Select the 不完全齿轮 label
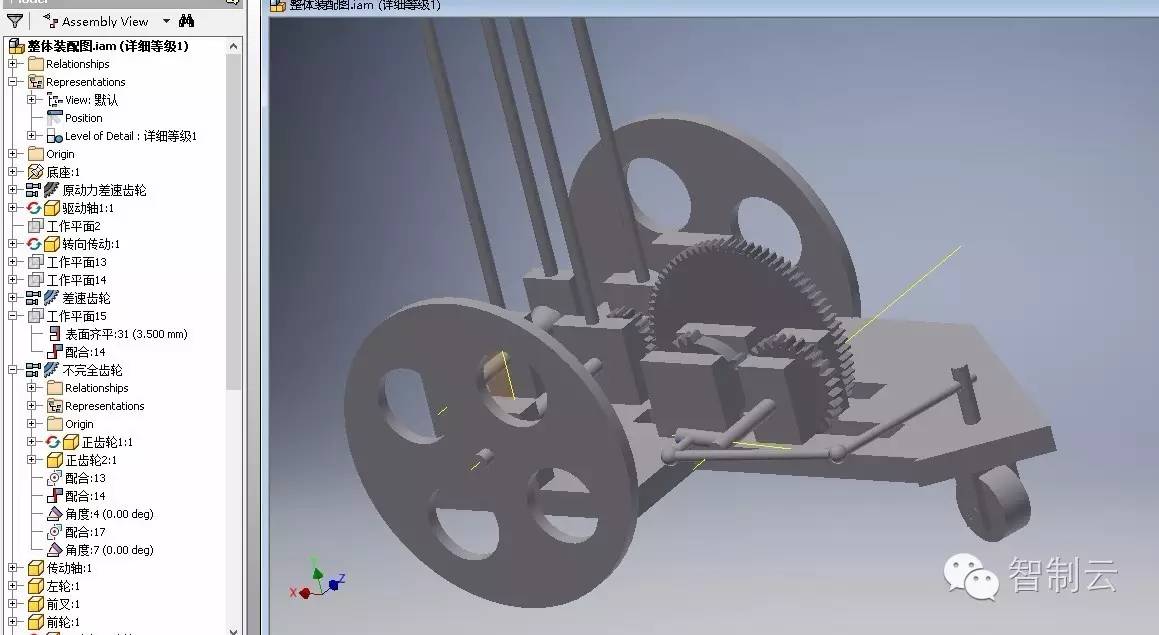 pos(92,370)
